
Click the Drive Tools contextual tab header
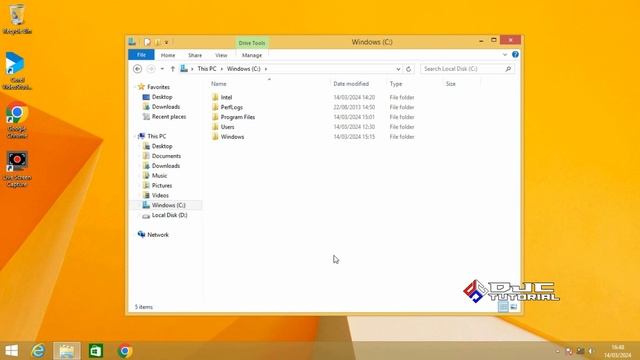pyautogui.click(x=252, y=43)
